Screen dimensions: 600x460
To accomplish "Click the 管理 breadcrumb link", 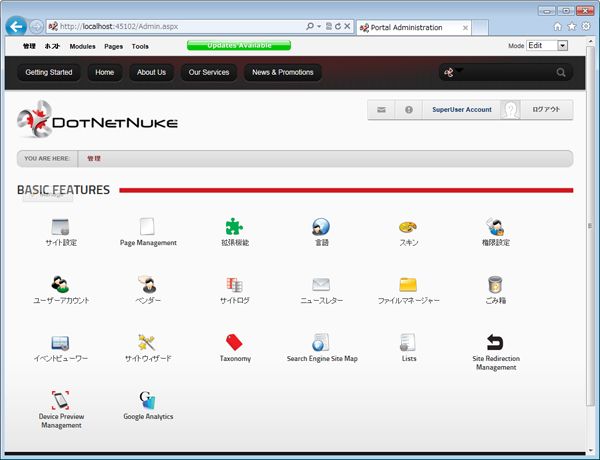I will [x=94, y=158].
